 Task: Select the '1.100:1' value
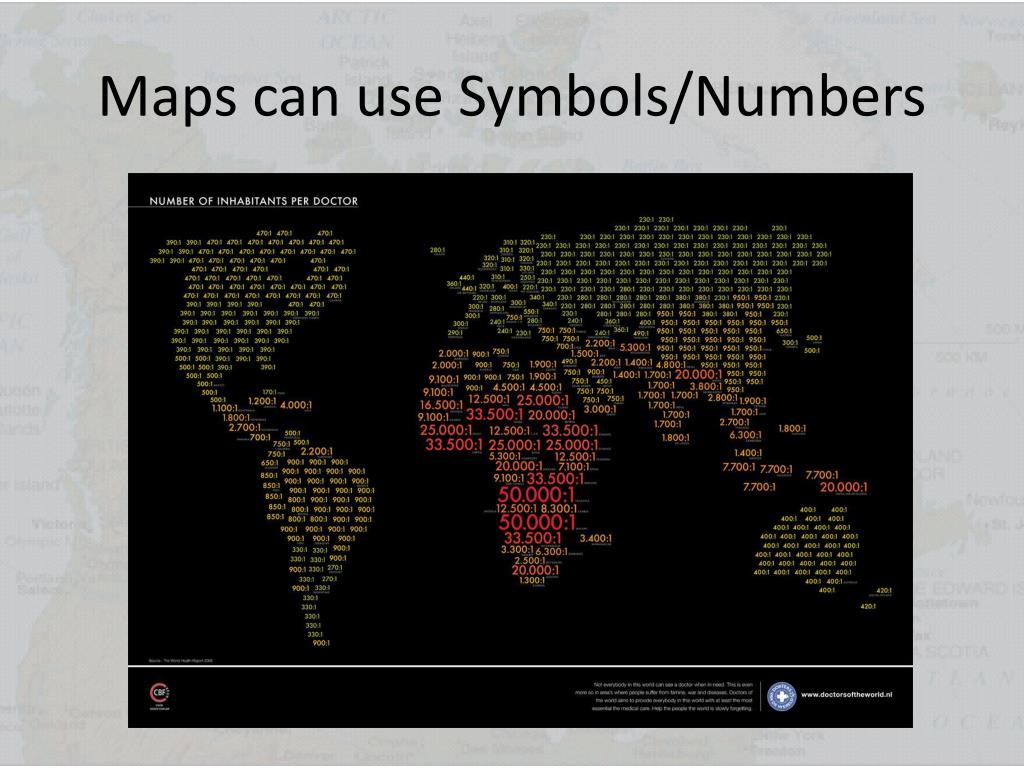click(225, 408)
